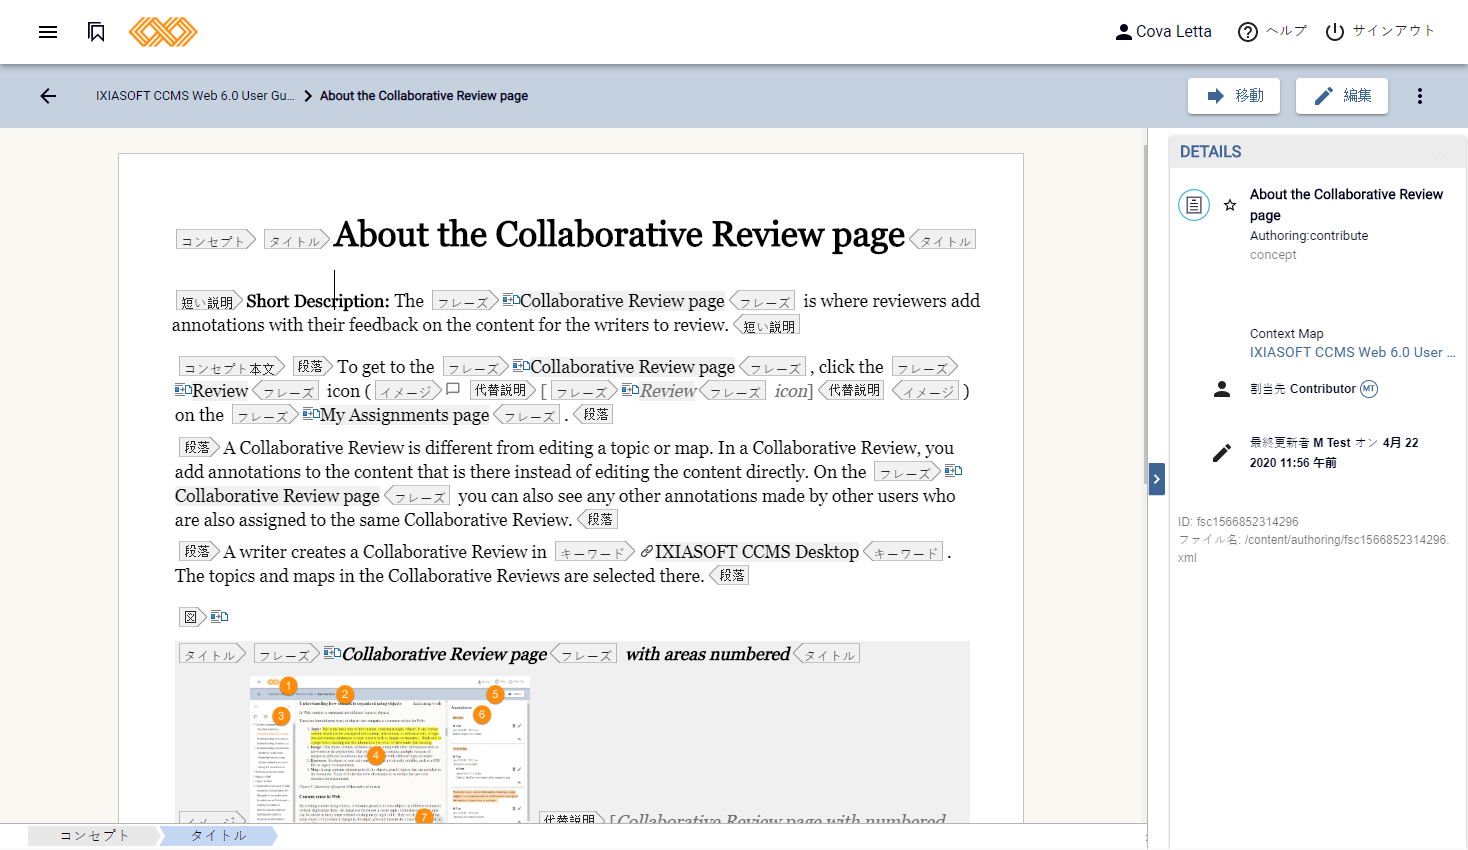The image size is (1468, 850).
Task: Click the Short Description label
Action: pos(318,301)
